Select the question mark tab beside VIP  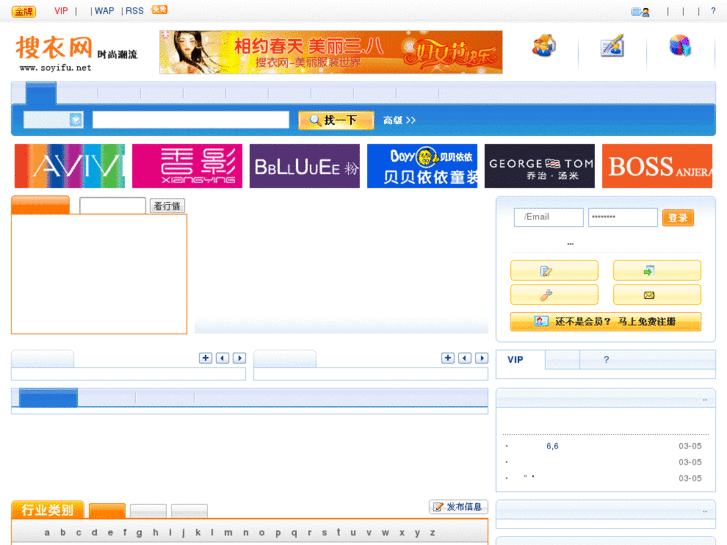click(606, 360)
